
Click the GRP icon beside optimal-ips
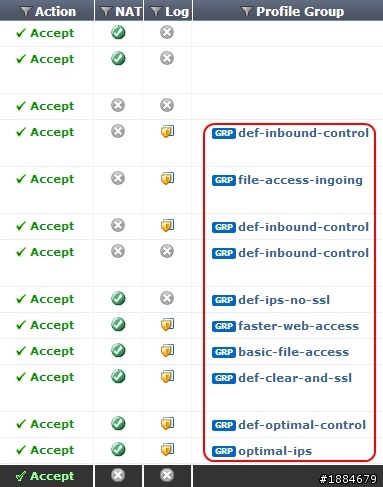(224, 451)
